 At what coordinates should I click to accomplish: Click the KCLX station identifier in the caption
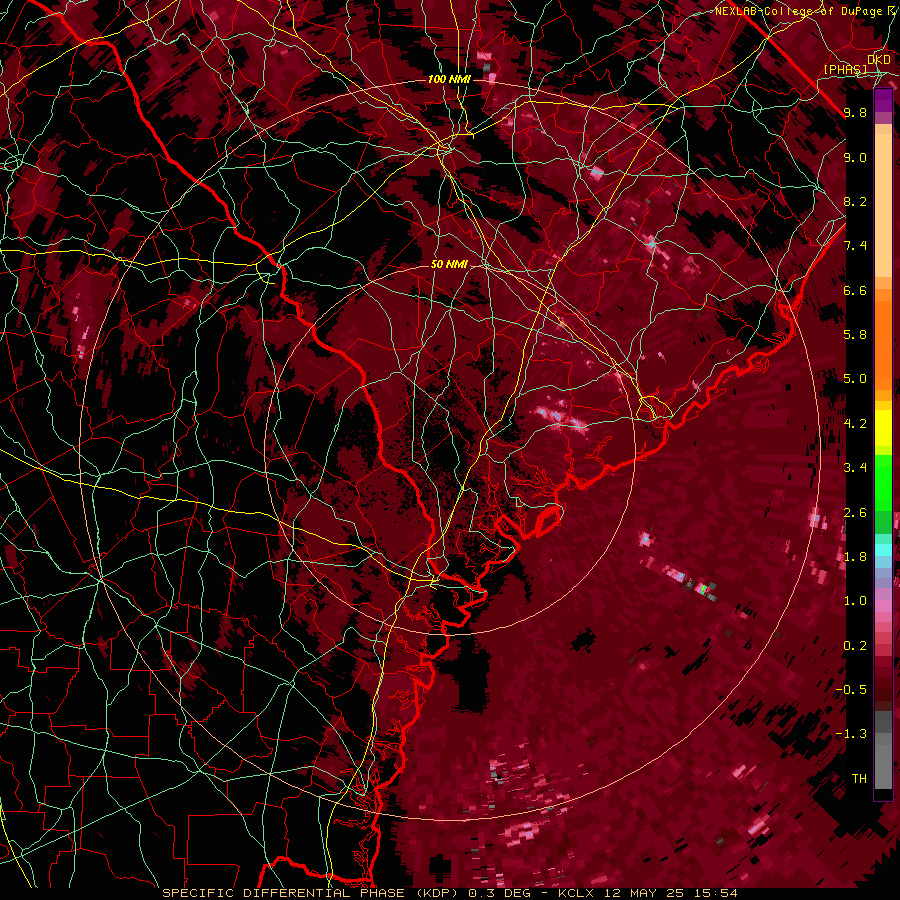coord(577,893)
